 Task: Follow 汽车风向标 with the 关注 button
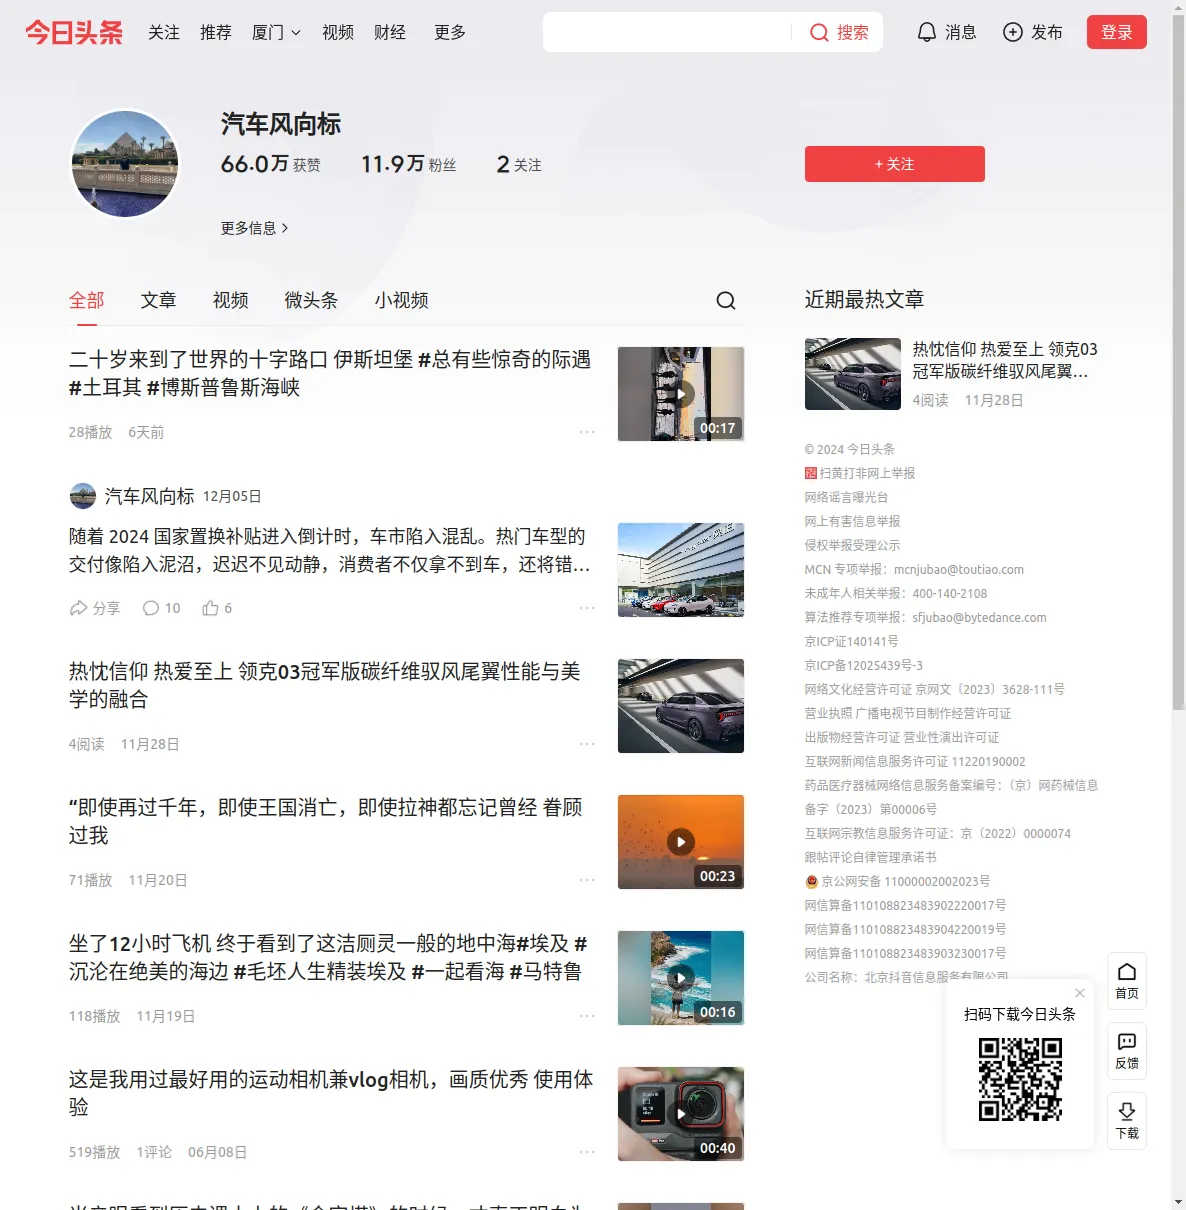pyautogui.click(x=895, y=164)
